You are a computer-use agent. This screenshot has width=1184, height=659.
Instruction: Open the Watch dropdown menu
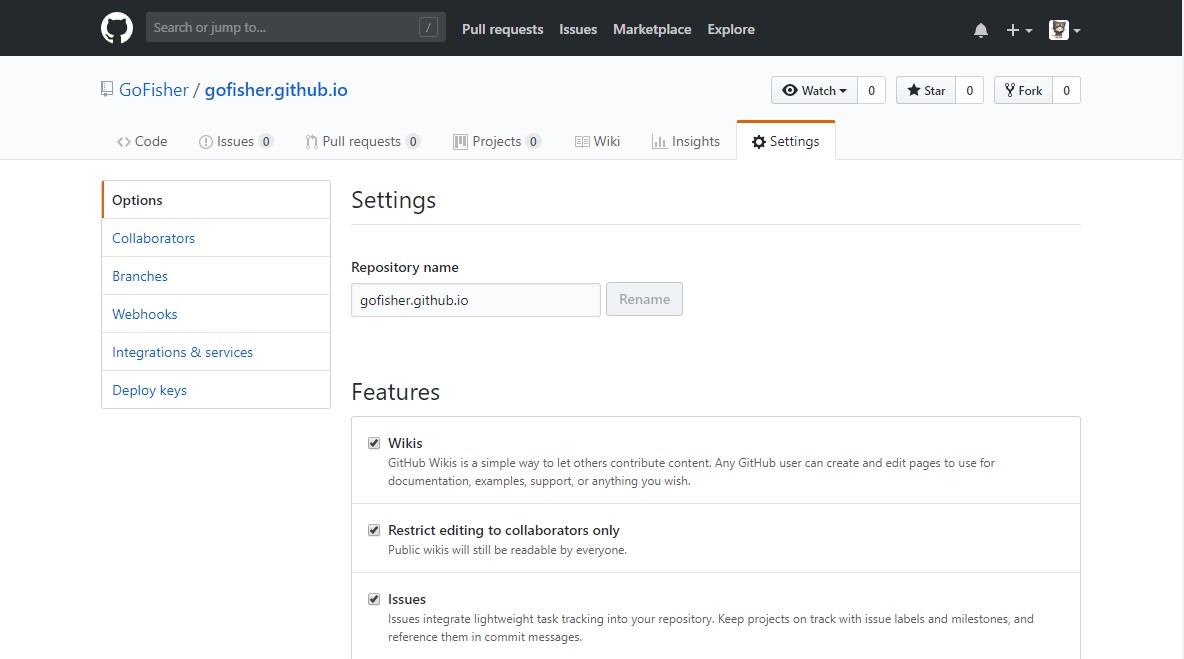[x=815, y=90]
